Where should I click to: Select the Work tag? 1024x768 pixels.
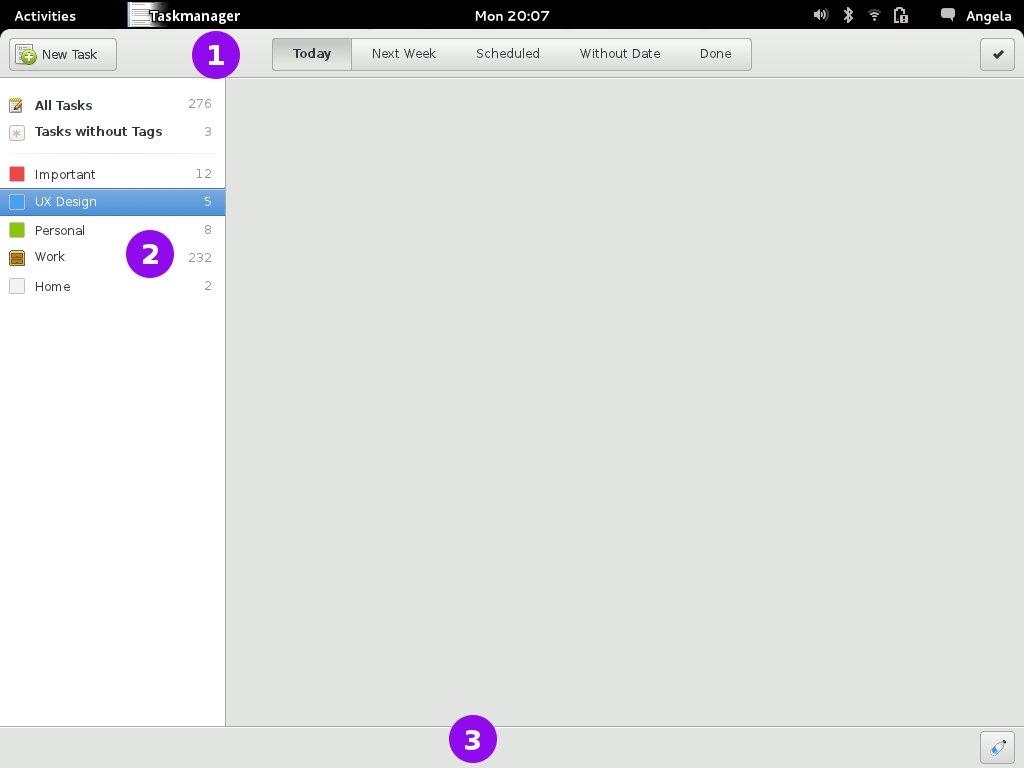coord(50,257)
